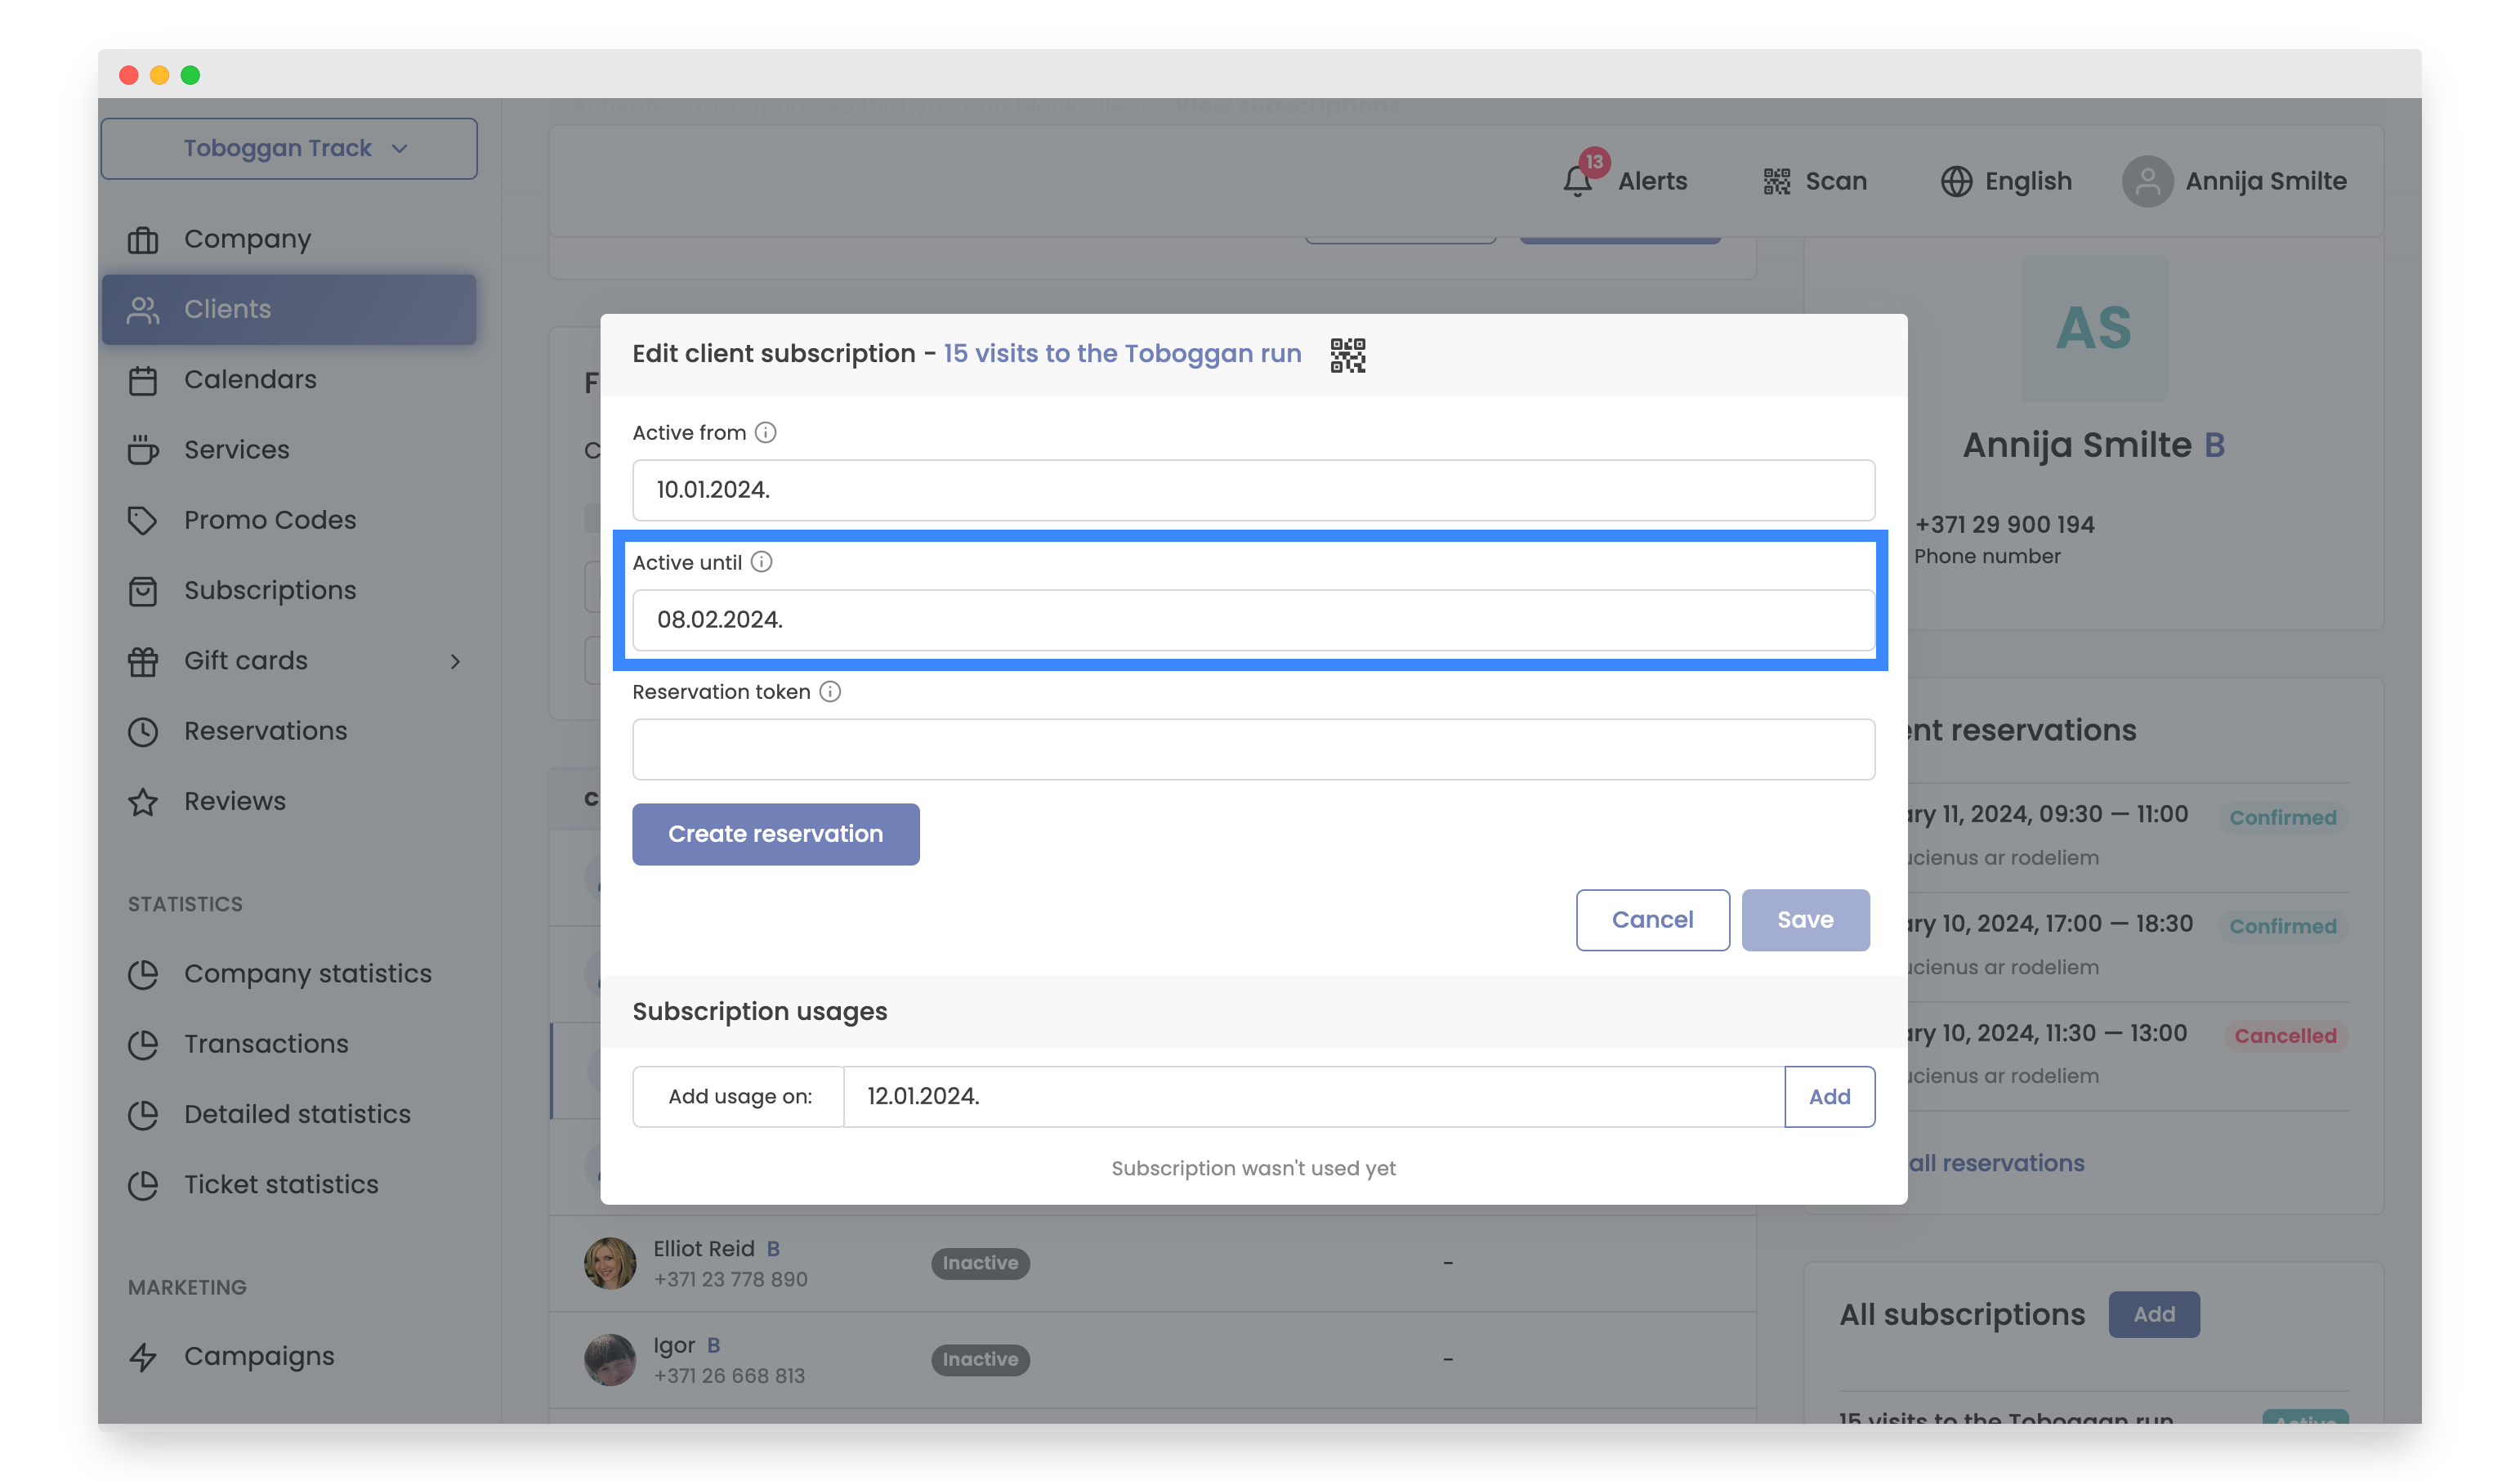This screenshot has height=1481, width=2520.
Task: Open Promo Codes section
Action: (269, 520)
